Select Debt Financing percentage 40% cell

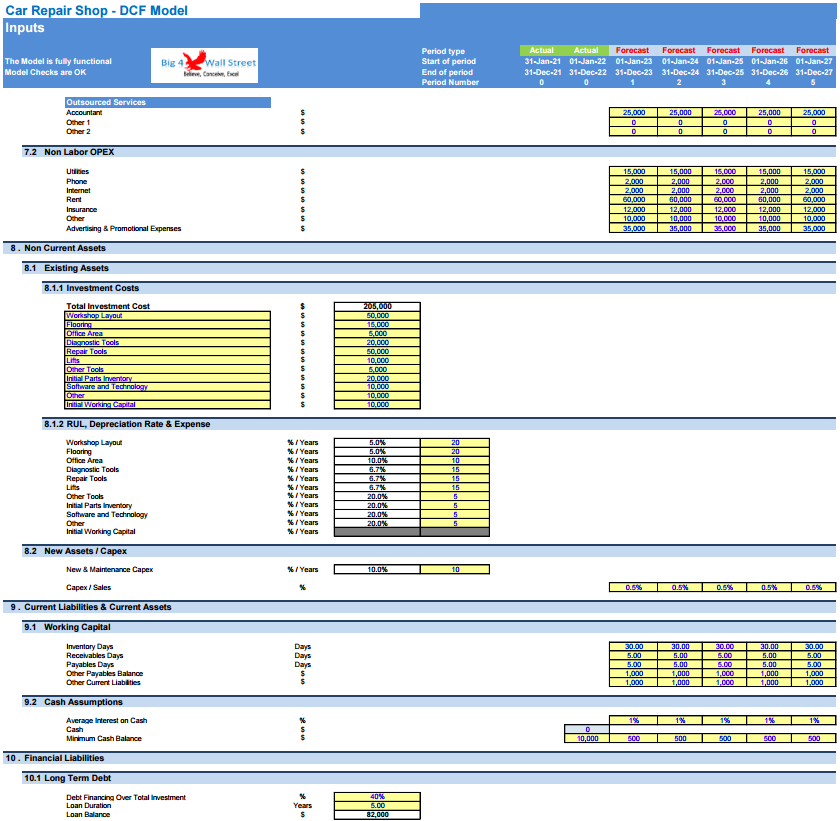coord(377,797)
